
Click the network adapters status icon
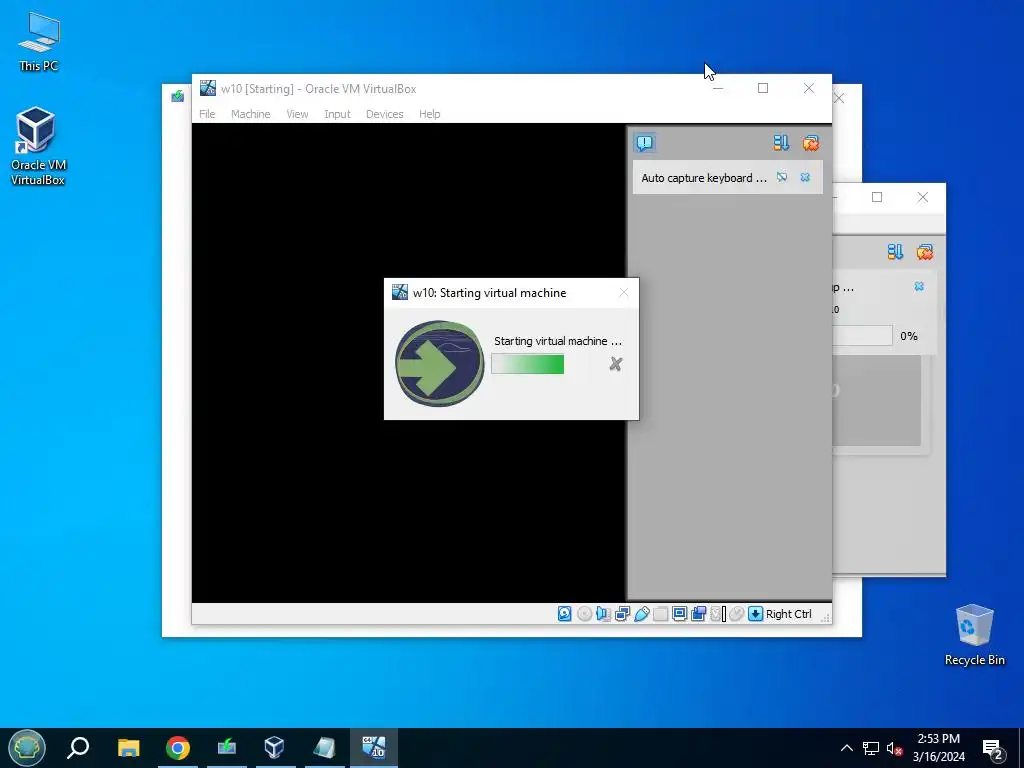[x=622, y=614]
